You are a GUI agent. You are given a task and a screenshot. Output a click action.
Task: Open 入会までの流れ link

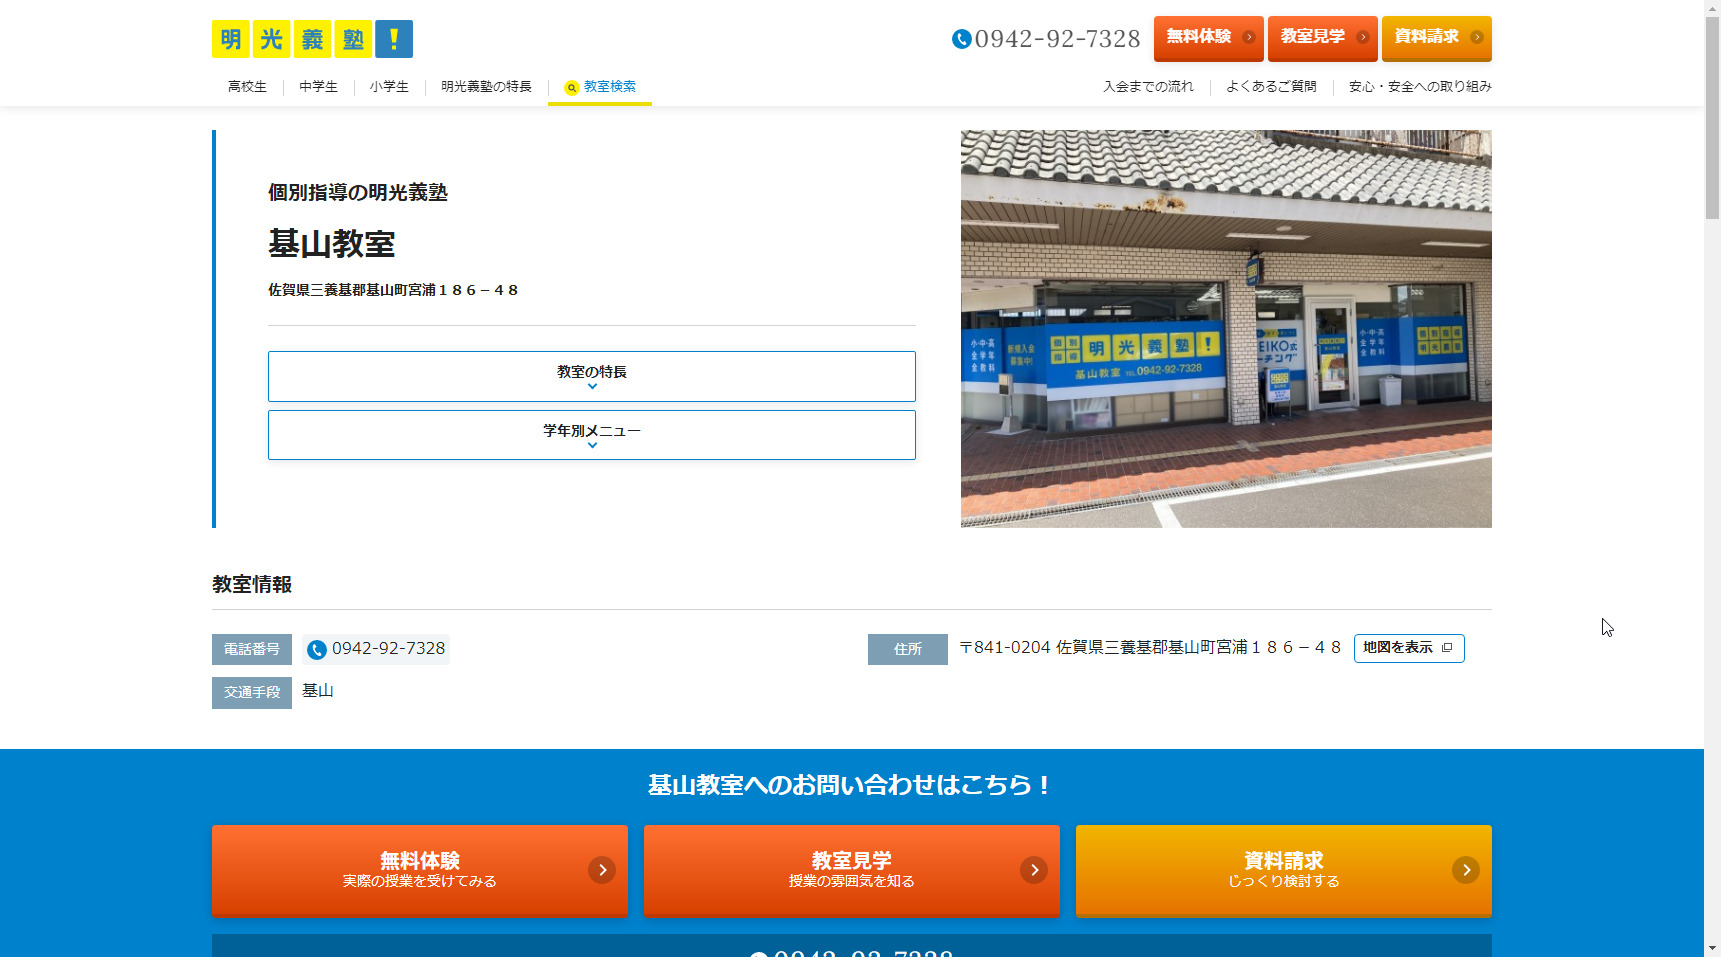(1148, 87)
